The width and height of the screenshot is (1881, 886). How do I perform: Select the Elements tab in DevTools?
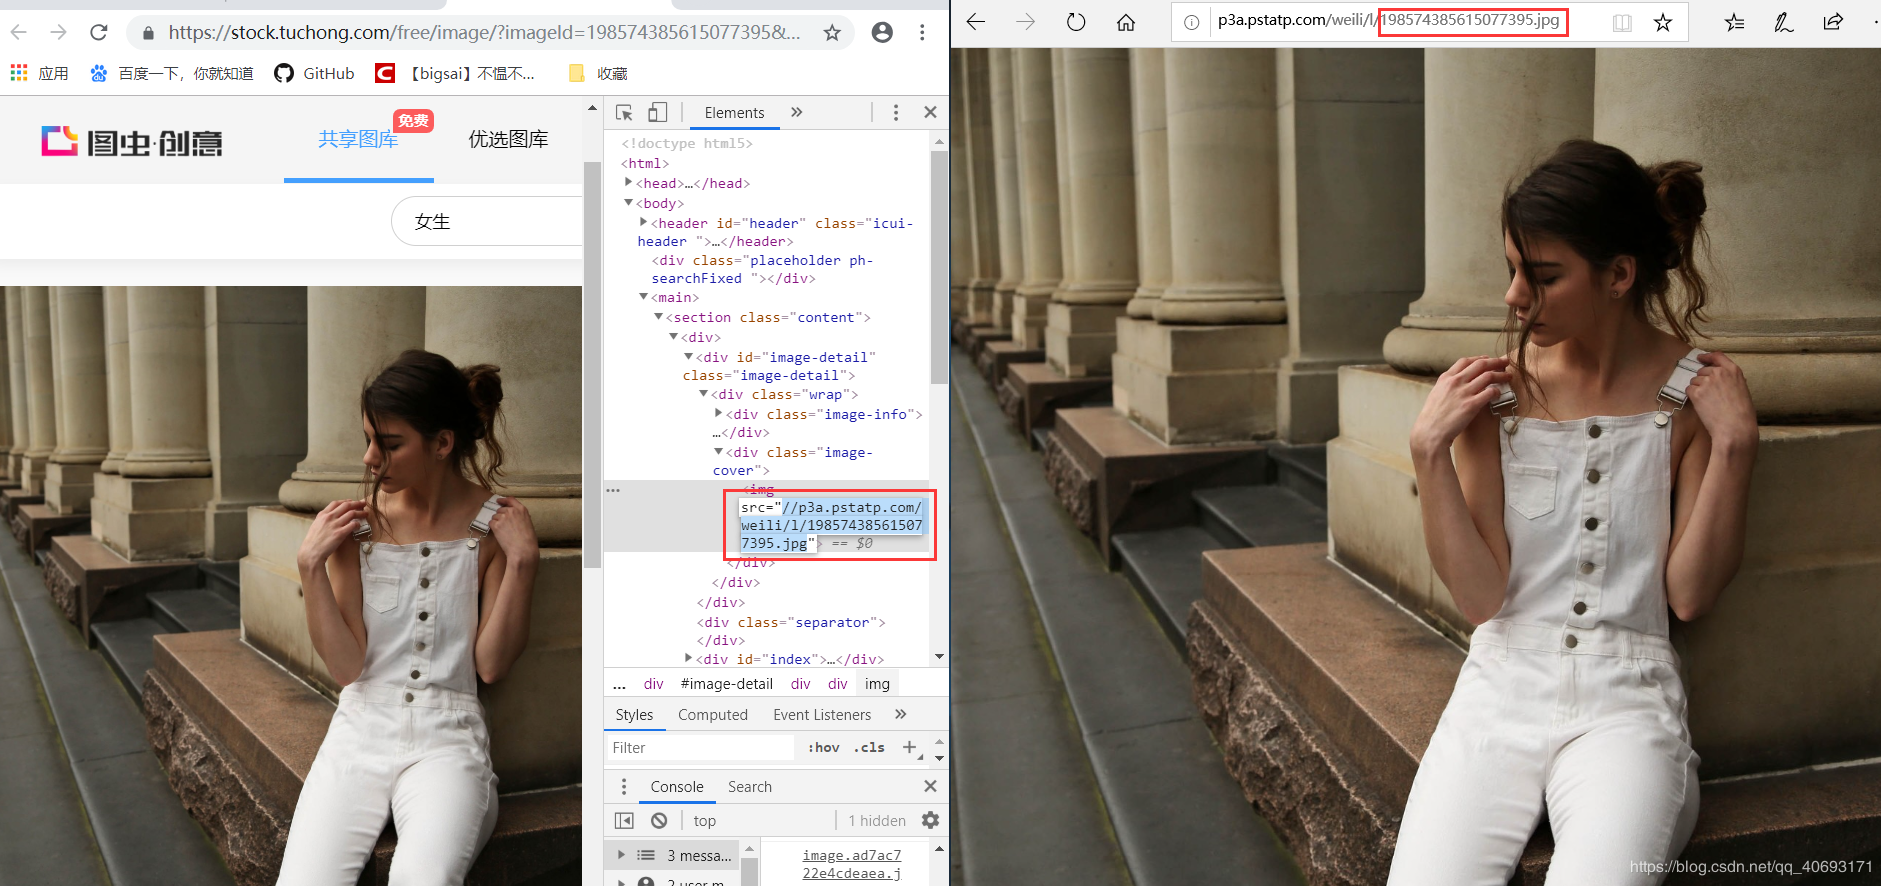[x=734, y=113]
